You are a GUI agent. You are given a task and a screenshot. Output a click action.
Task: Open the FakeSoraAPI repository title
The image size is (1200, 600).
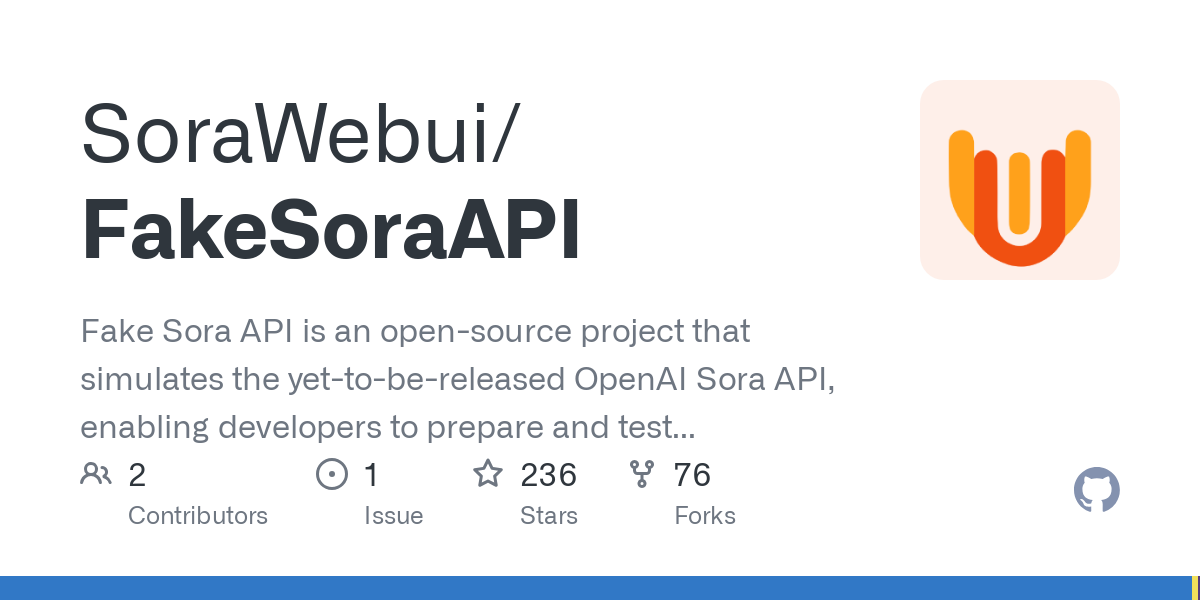pos(331,232)
